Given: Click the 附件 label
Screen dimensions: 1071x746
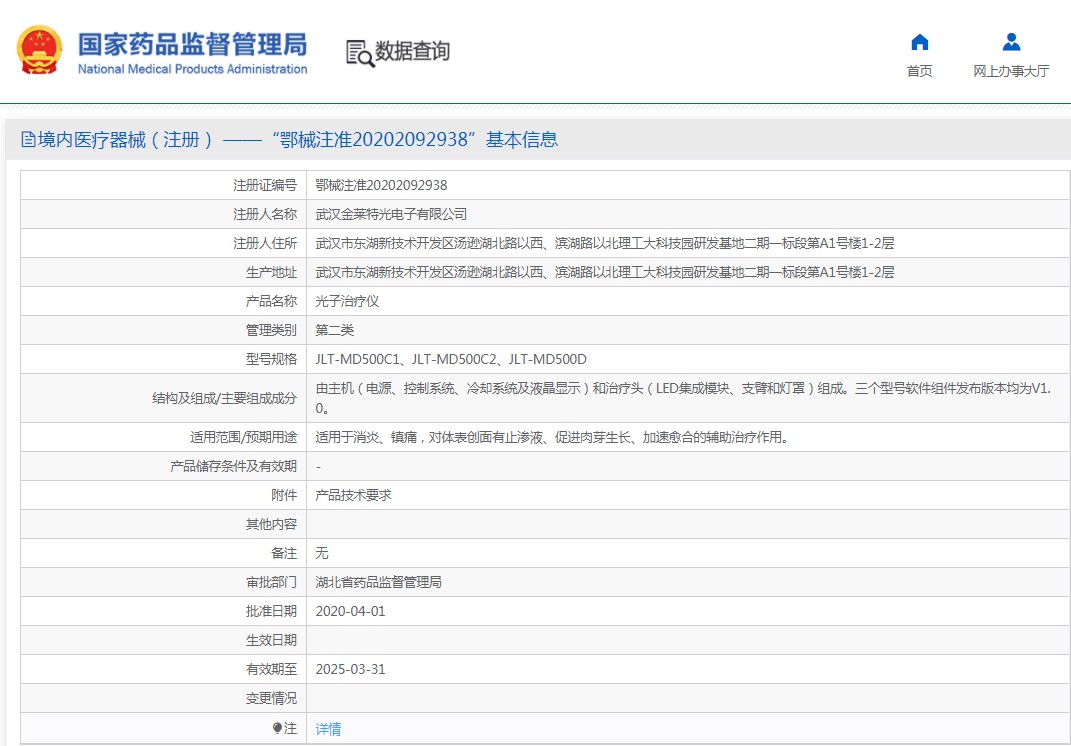Looking at the screenshot, I should point(284,495).
